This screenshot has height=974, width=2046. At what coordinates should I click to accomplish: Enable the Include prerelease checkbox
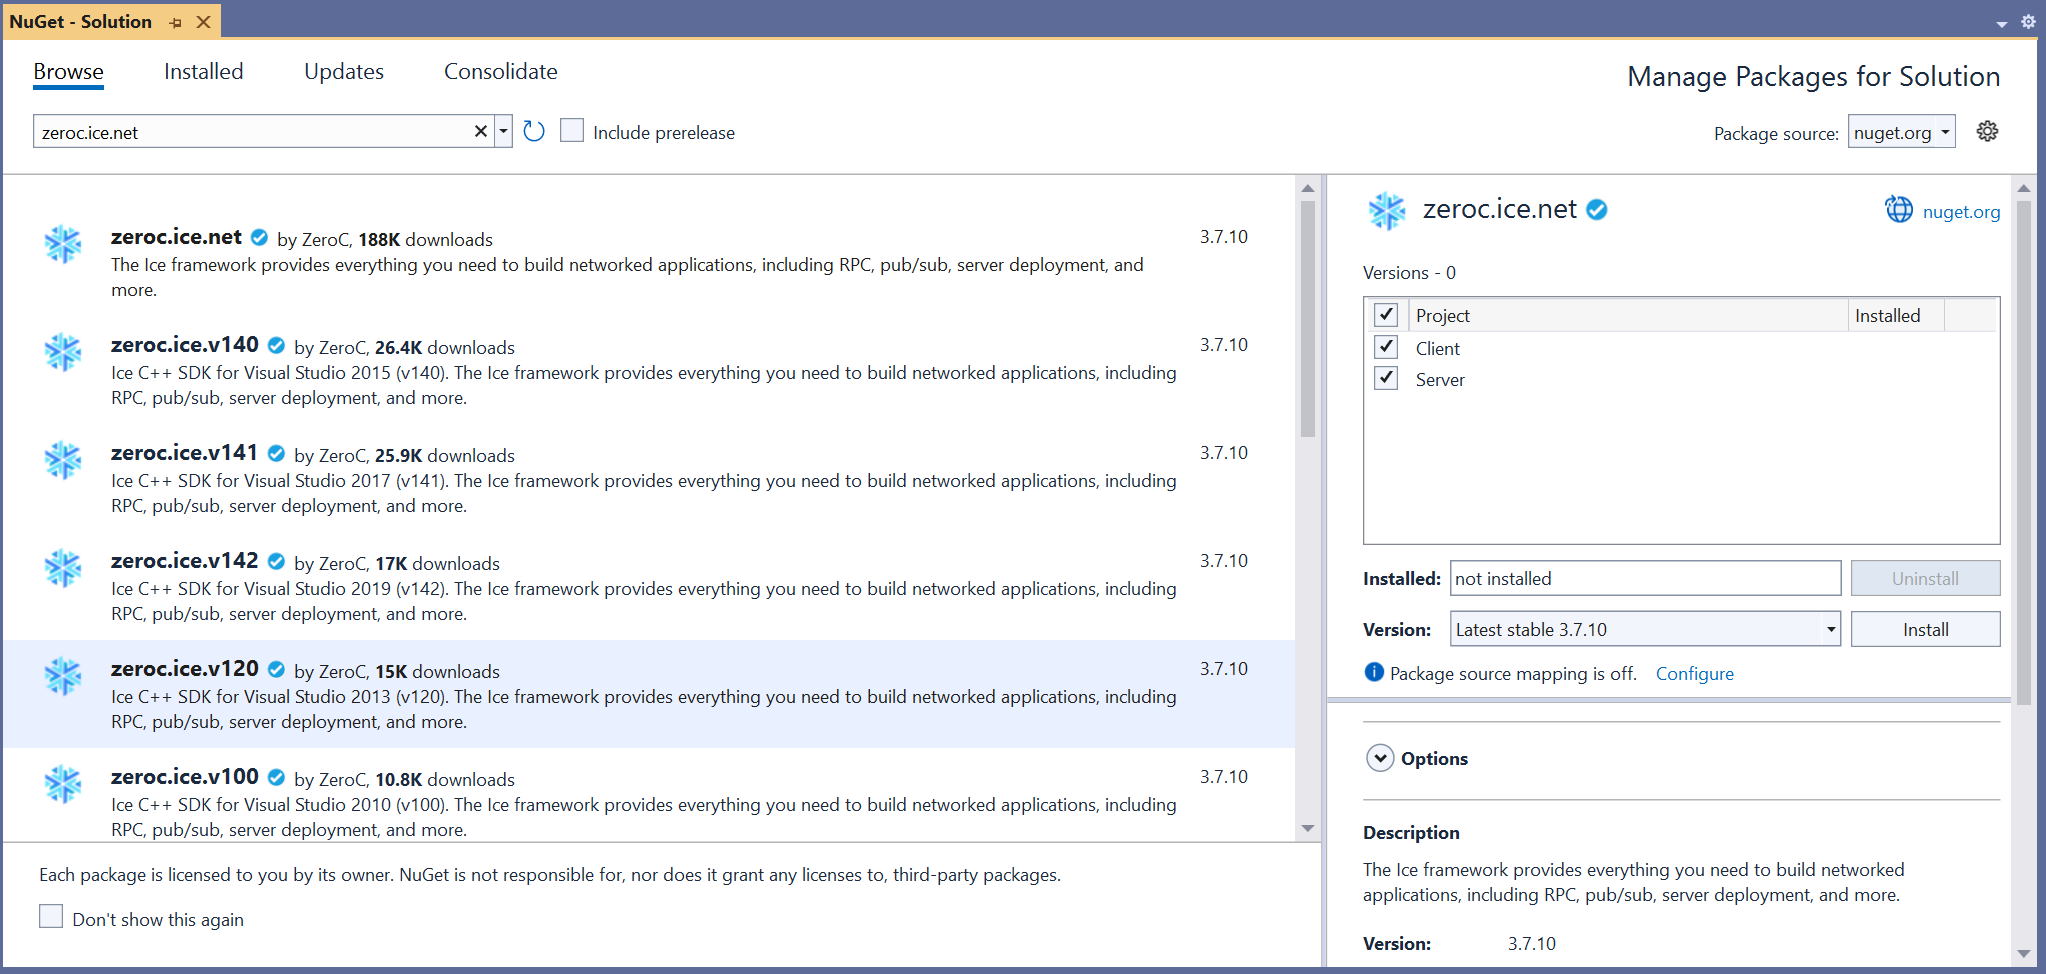tap(572, 131)
